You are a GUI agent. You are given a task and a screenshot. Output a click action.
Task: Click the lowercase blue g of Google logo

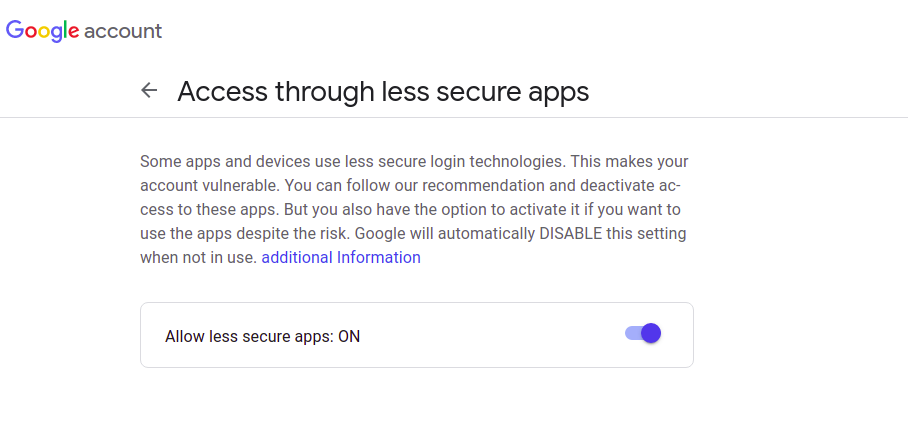click(x=57, y=35)
